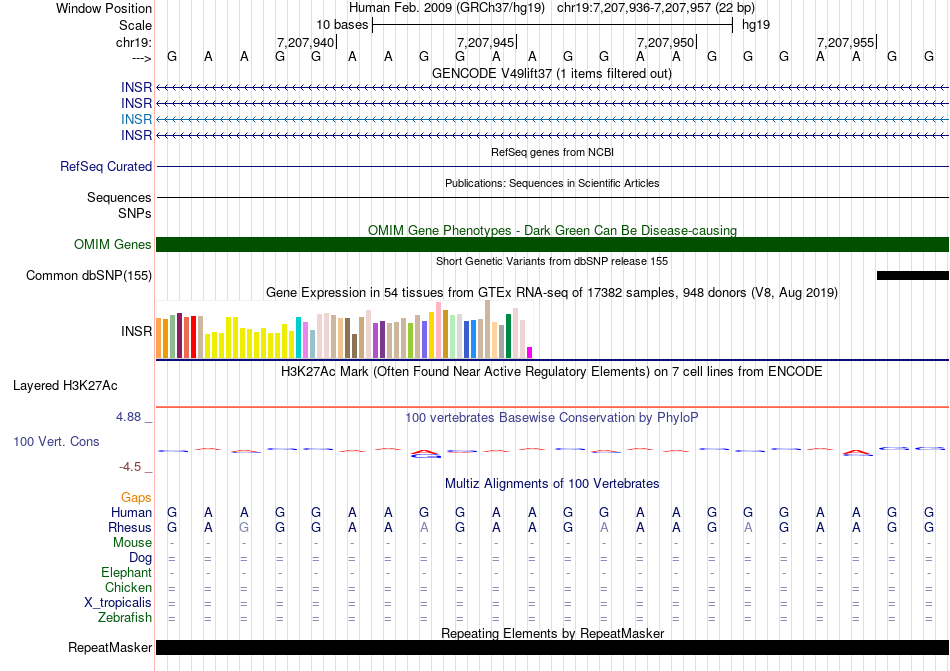Click the X_tropicalis species label

[x=118, y=603]
